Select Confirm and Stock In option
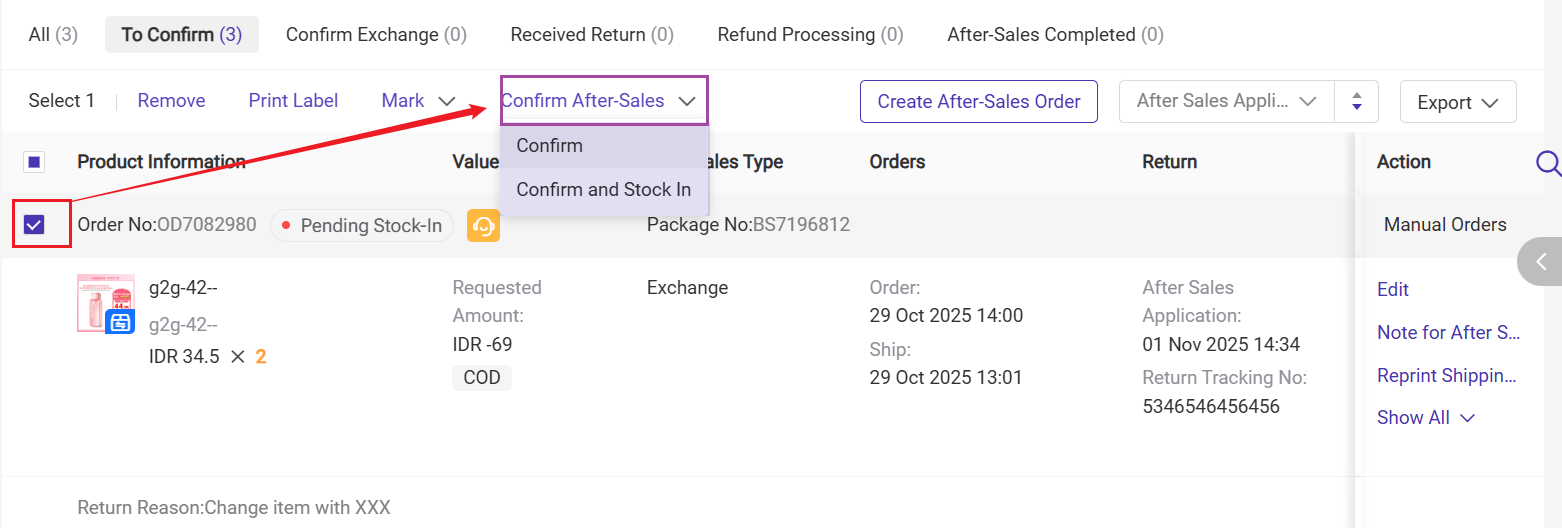This screenshot has height=528, width=1562. (x=603, y=190)
